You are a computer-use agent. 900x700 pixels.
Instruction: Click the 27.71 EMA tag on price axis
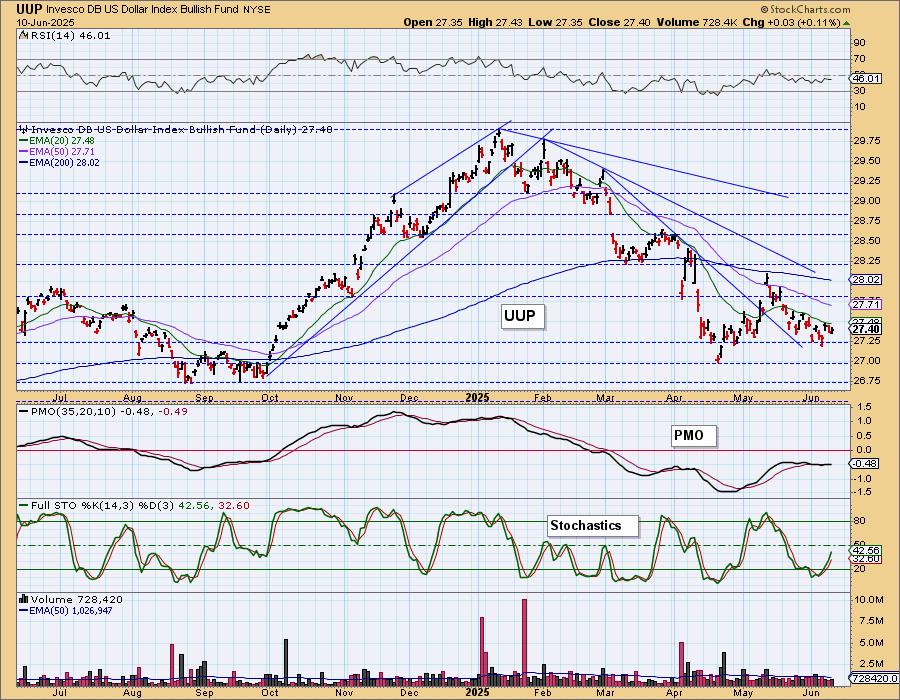click(x=867, y=304)
